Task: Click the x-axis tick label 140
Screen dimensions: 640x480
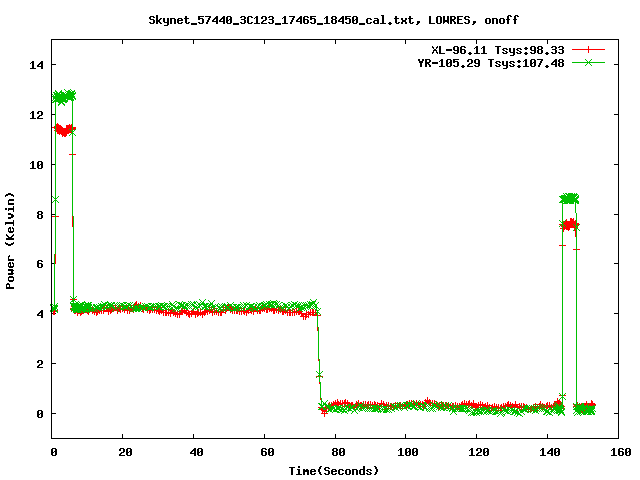Action: click(x=550, y=452)
